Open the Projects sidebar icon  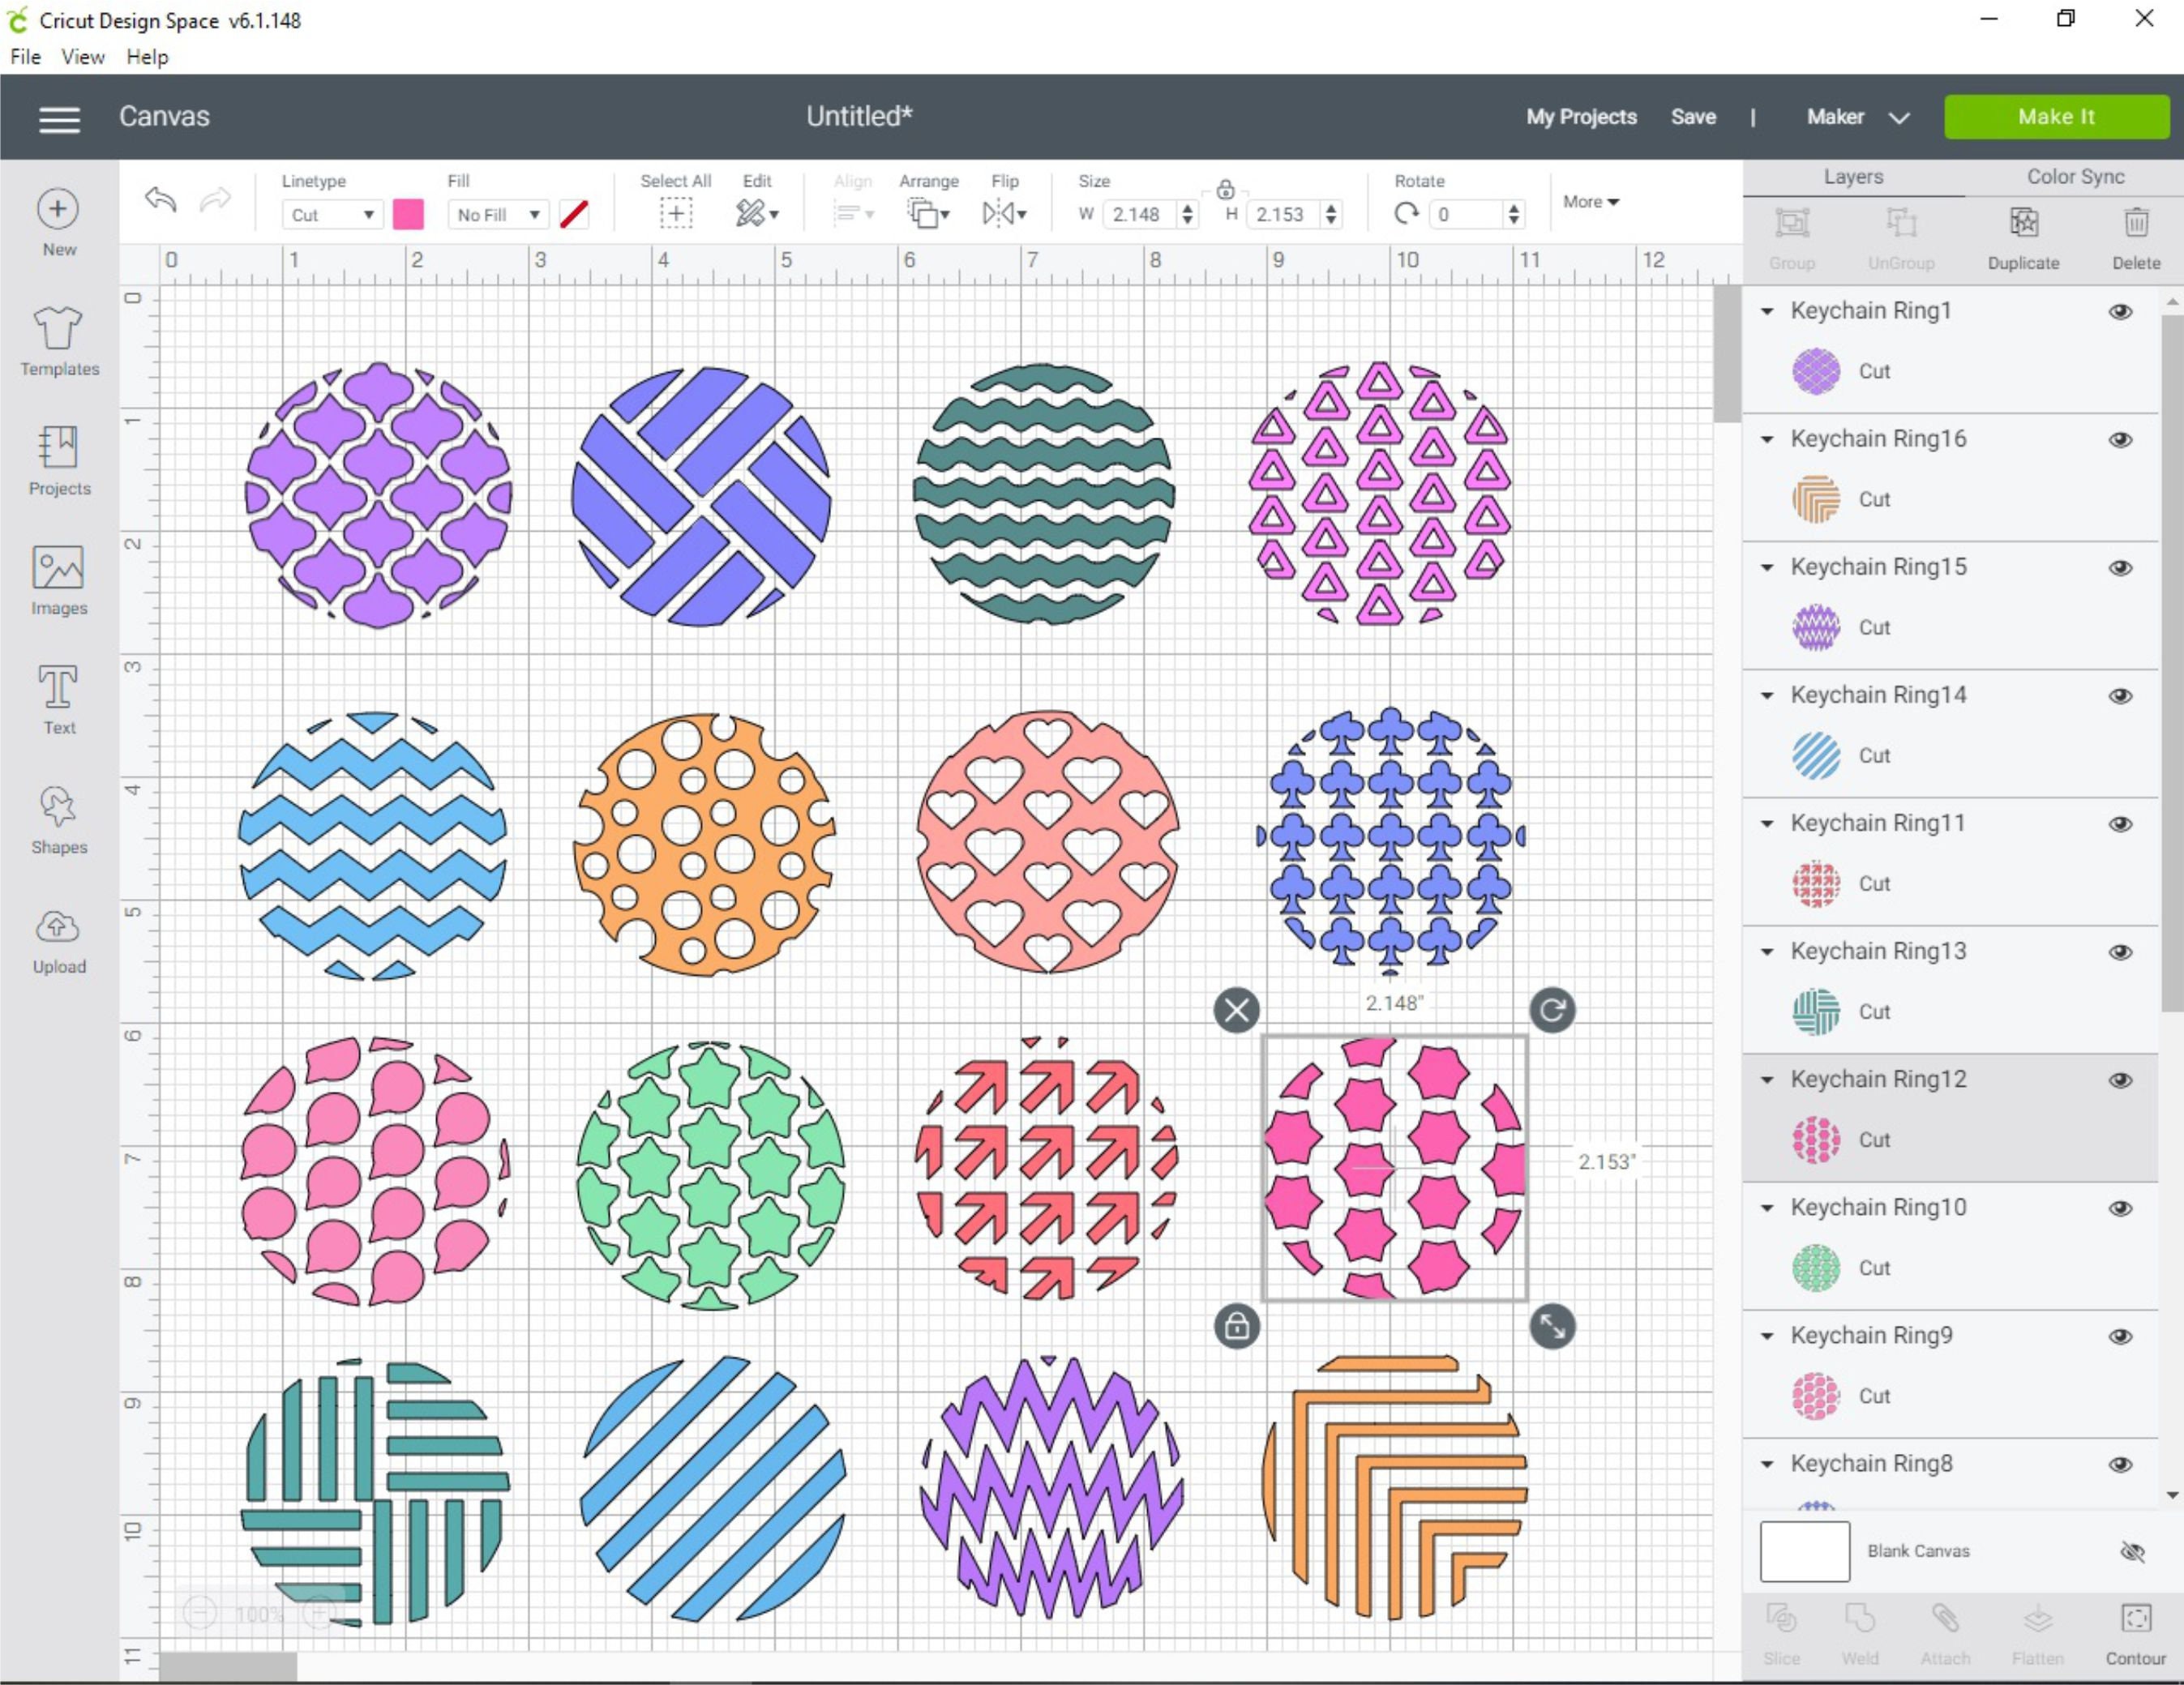pos(58,447)
